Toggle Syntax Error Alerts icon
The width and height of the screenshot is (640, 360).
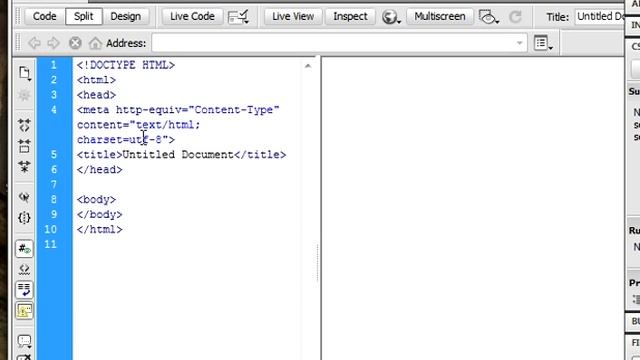pos(24,311)
